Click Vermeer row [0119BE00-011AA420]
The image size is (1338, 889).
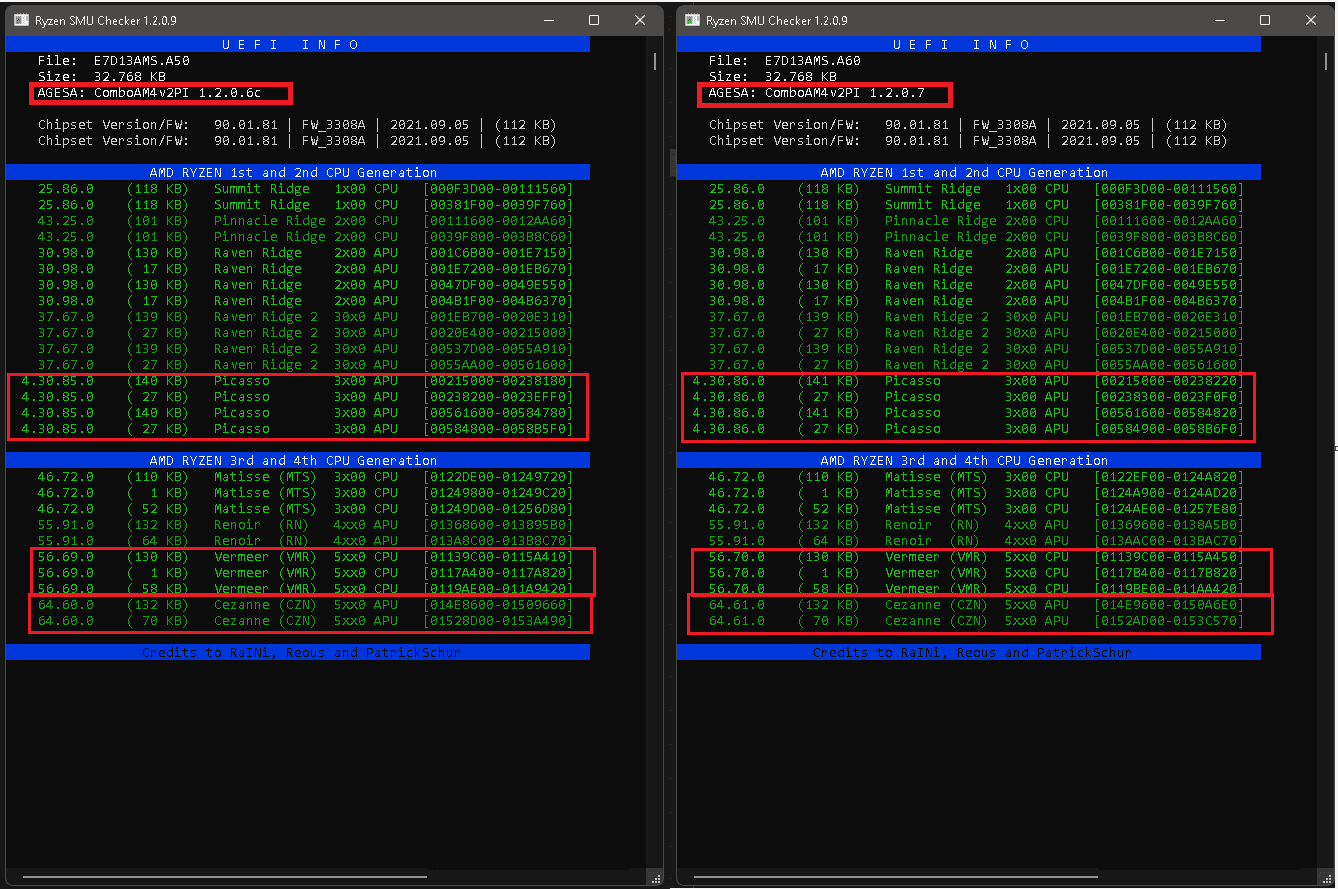[977, 589]
